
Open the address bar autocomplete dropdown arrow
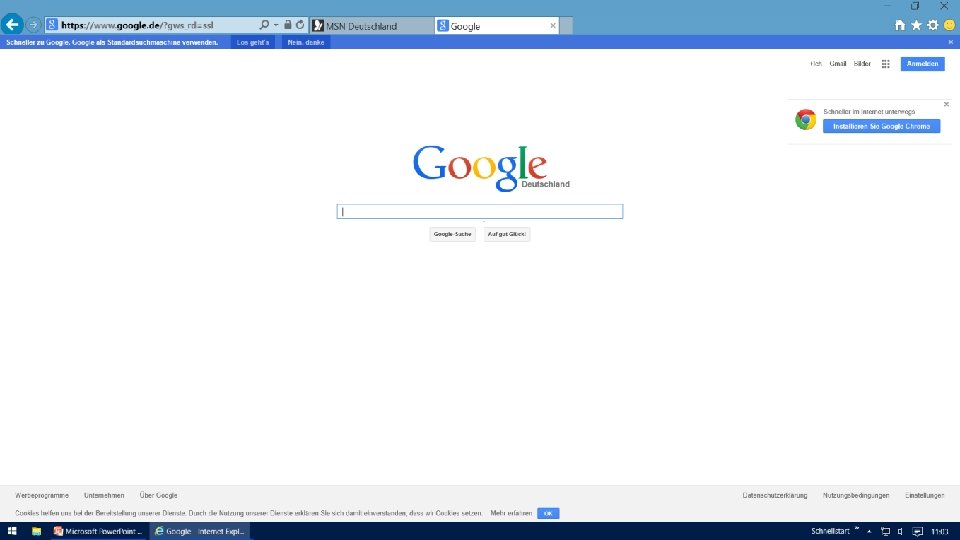click(276, 25)
